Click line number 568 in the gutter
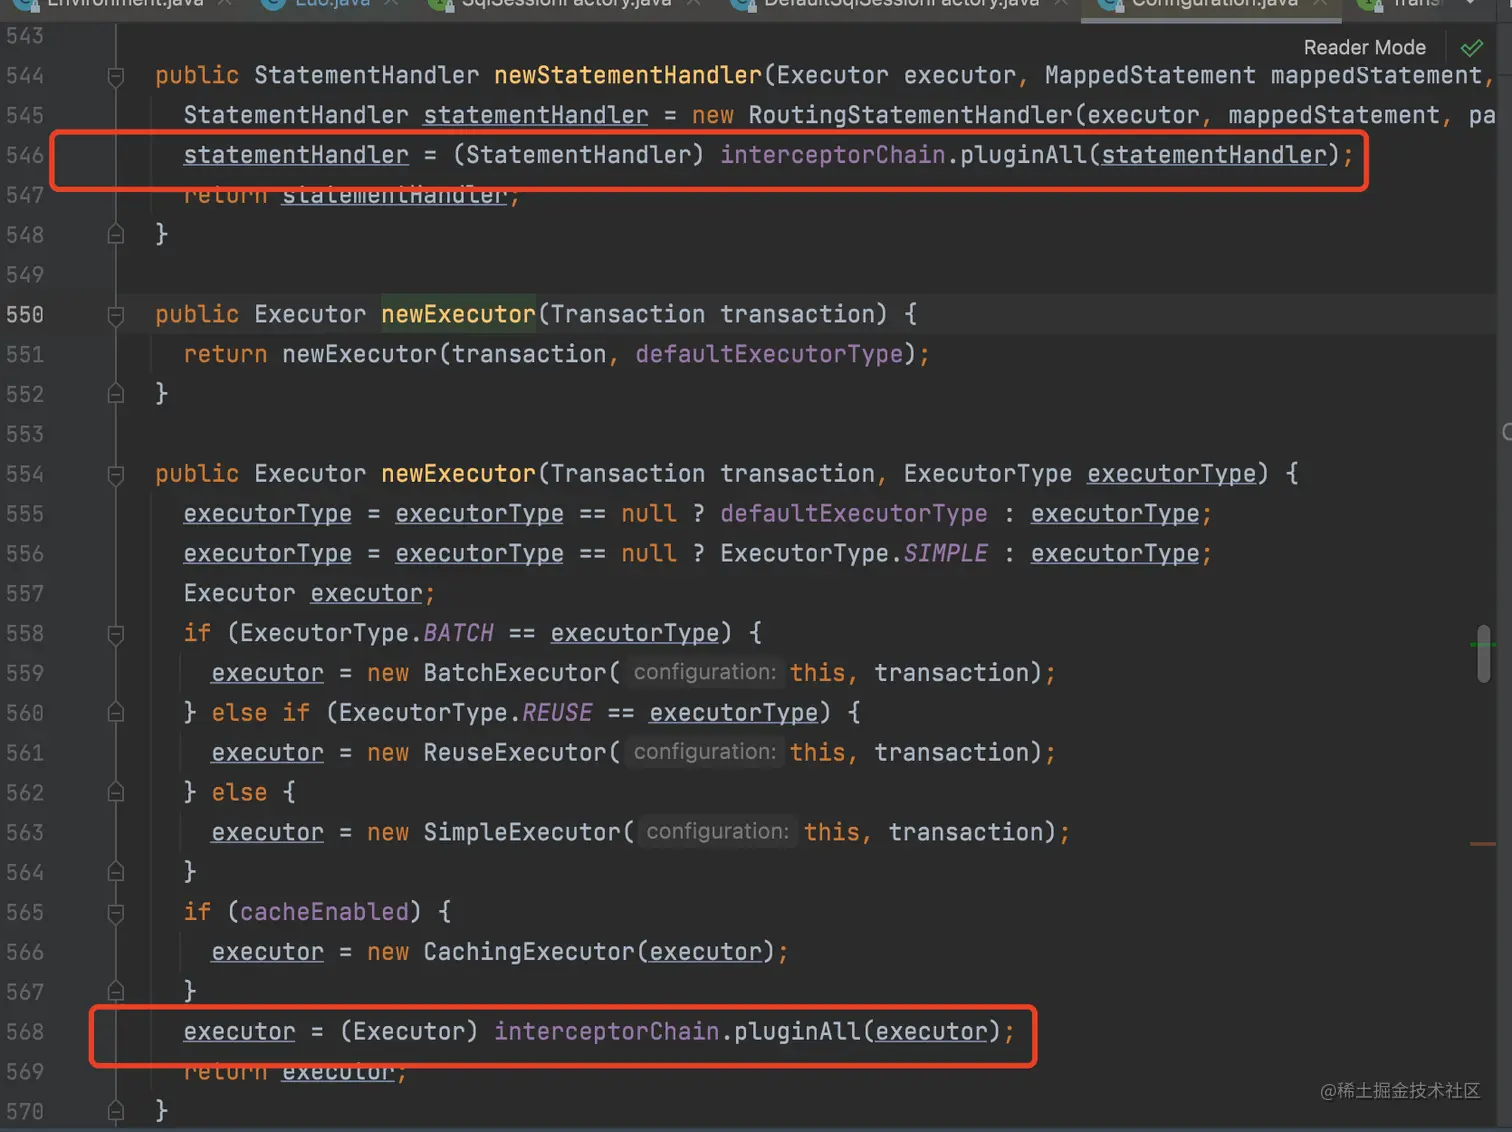The height and width of the screenshot is (1132, 1512). pyautogui.click(x=25, y=1031)
